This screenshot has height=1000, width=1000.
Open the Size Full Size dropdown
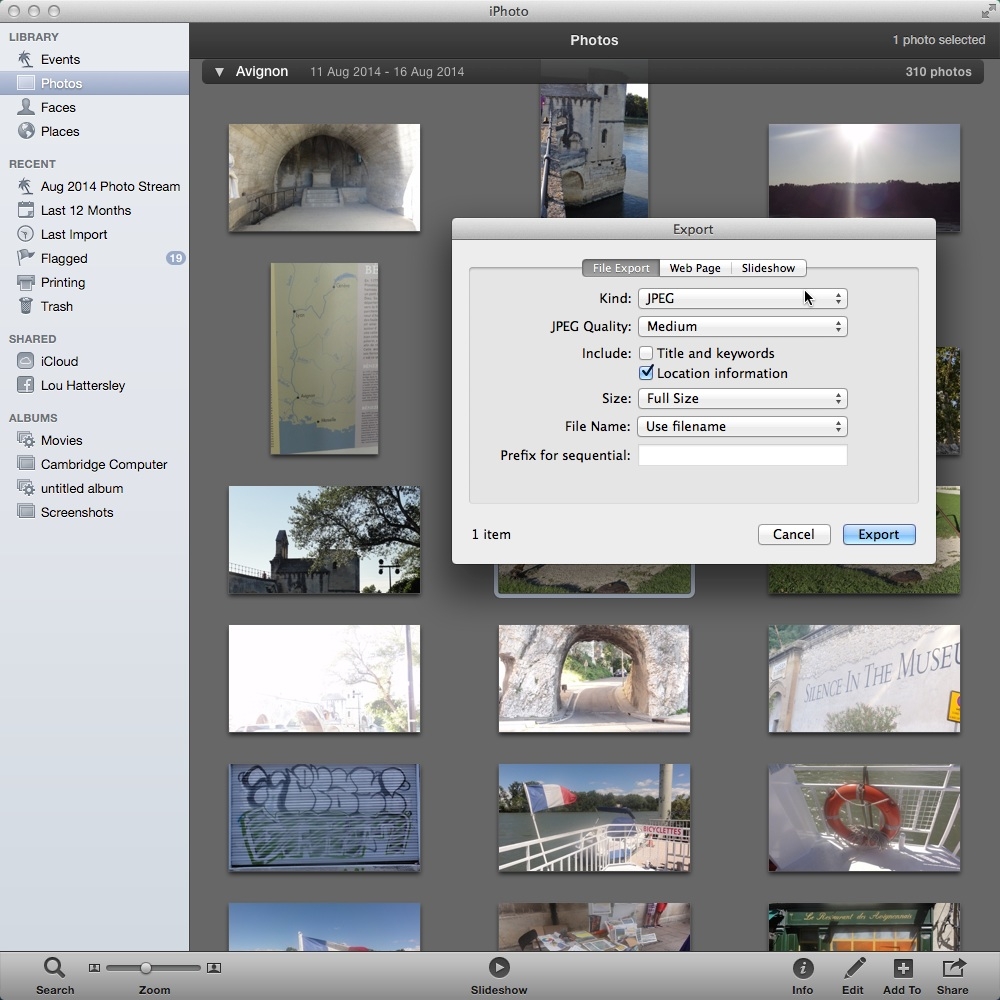point(743,399)
